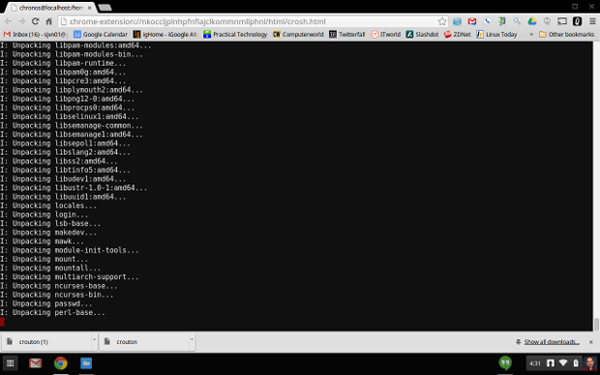Image resolution: width=600 pixels, height=375 pixels.
Task: Open the Other bookmarks folder
Action: 567,34
